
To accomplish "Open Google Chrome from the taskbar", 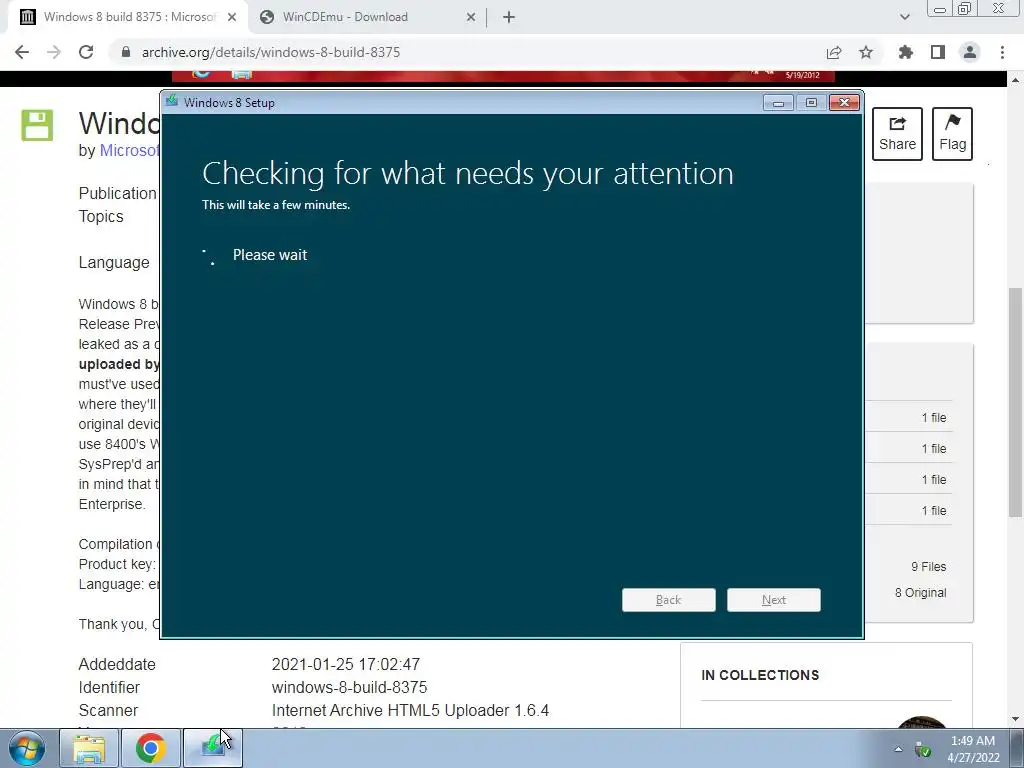I will pos(151,748).
